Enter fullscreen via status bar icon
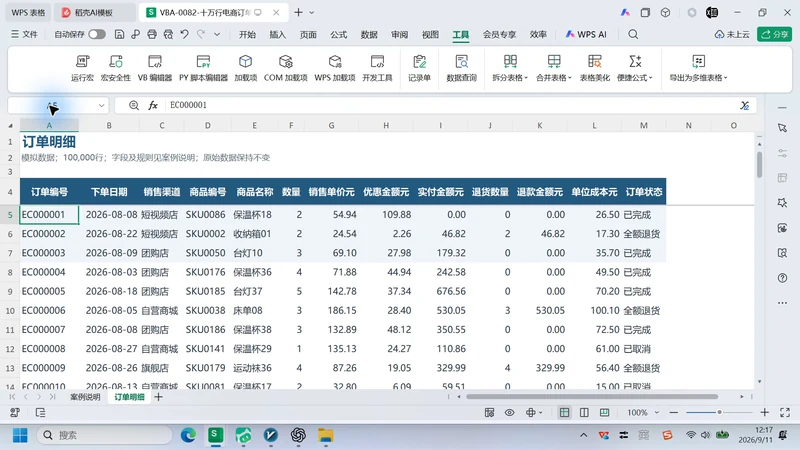Image resolution: width=800 pixels, height=450 pixels. tap(785, 412)
